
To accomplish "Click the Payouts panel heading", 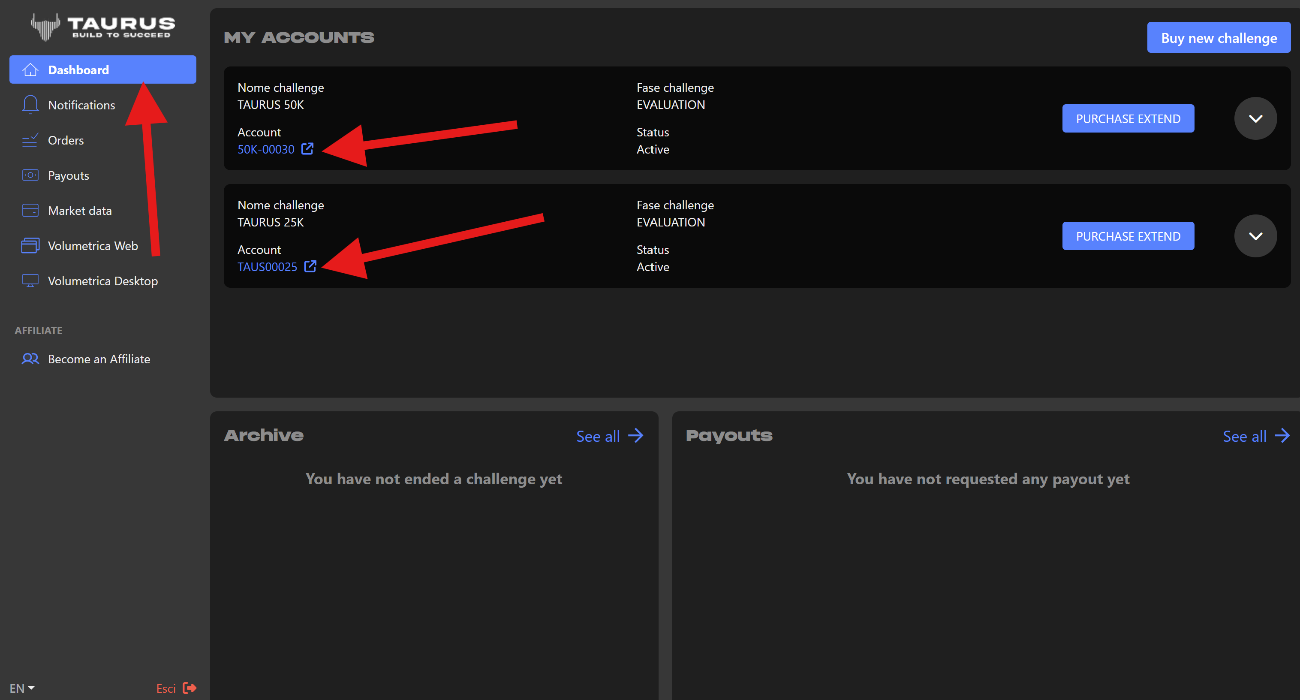I will pos(729,435).
